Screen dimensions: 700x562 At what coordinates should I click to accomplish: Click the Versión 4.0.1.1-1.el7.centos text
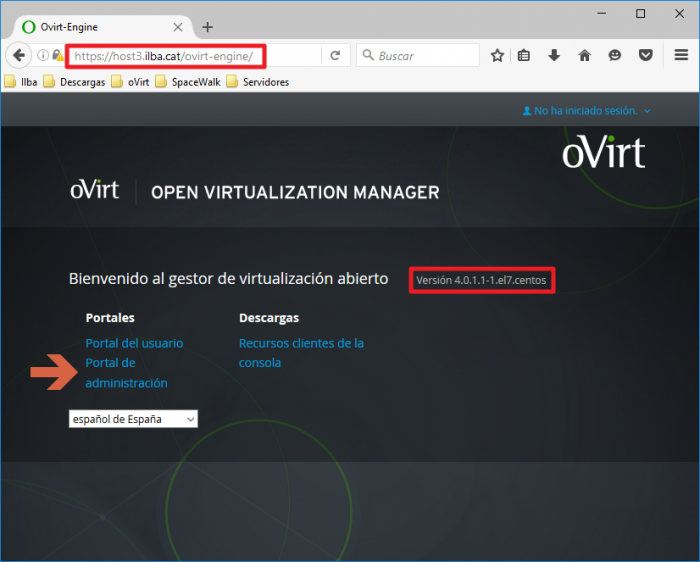coord(481,280)
